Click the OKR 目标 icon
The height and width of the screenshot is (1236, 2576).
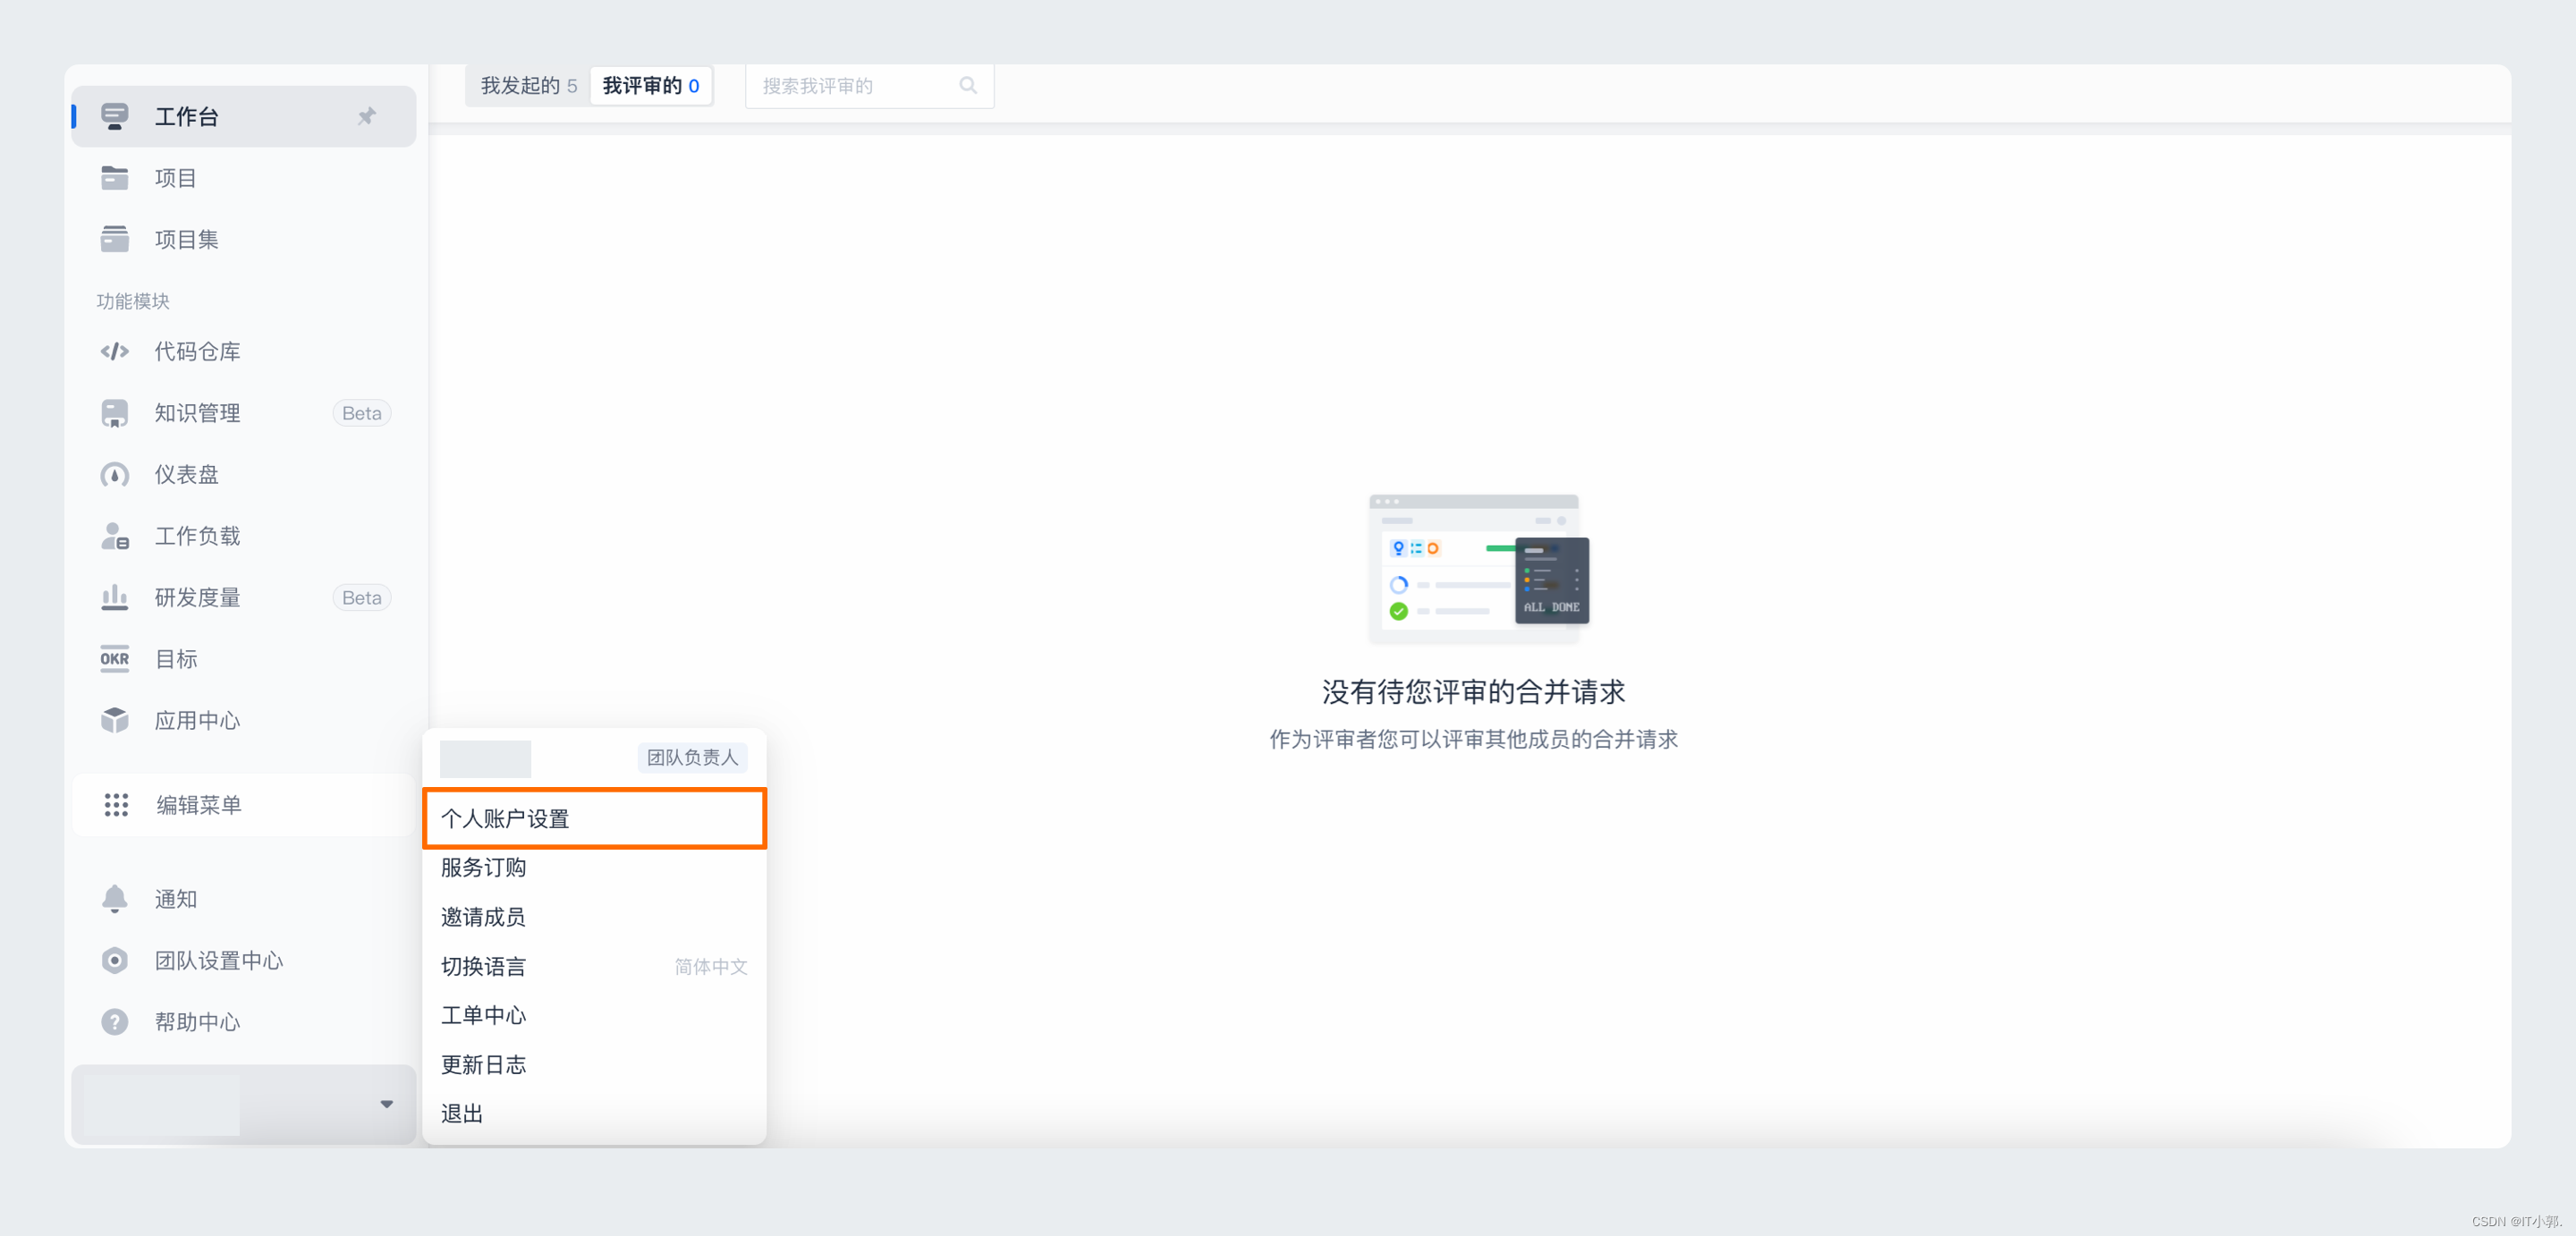pyautogui.click(x=115, y=659)
